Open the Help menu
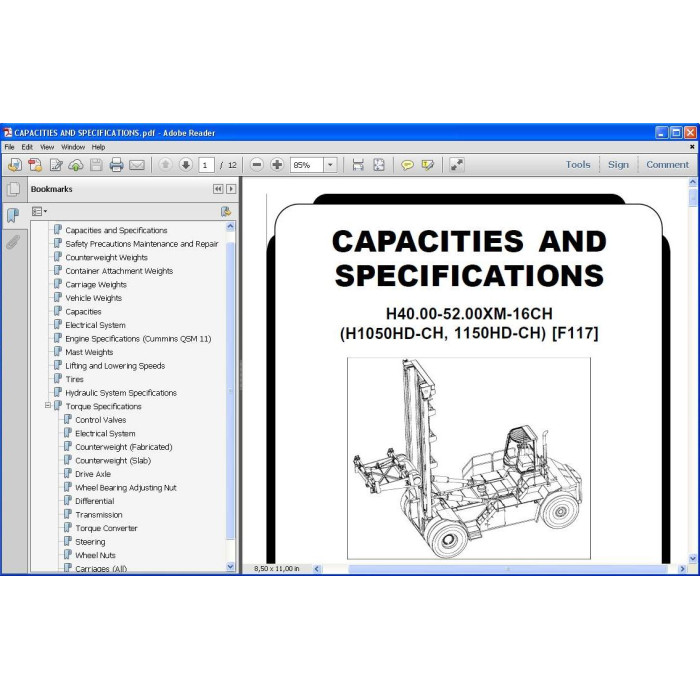This screenshot has height=700, width=700. 98,147
